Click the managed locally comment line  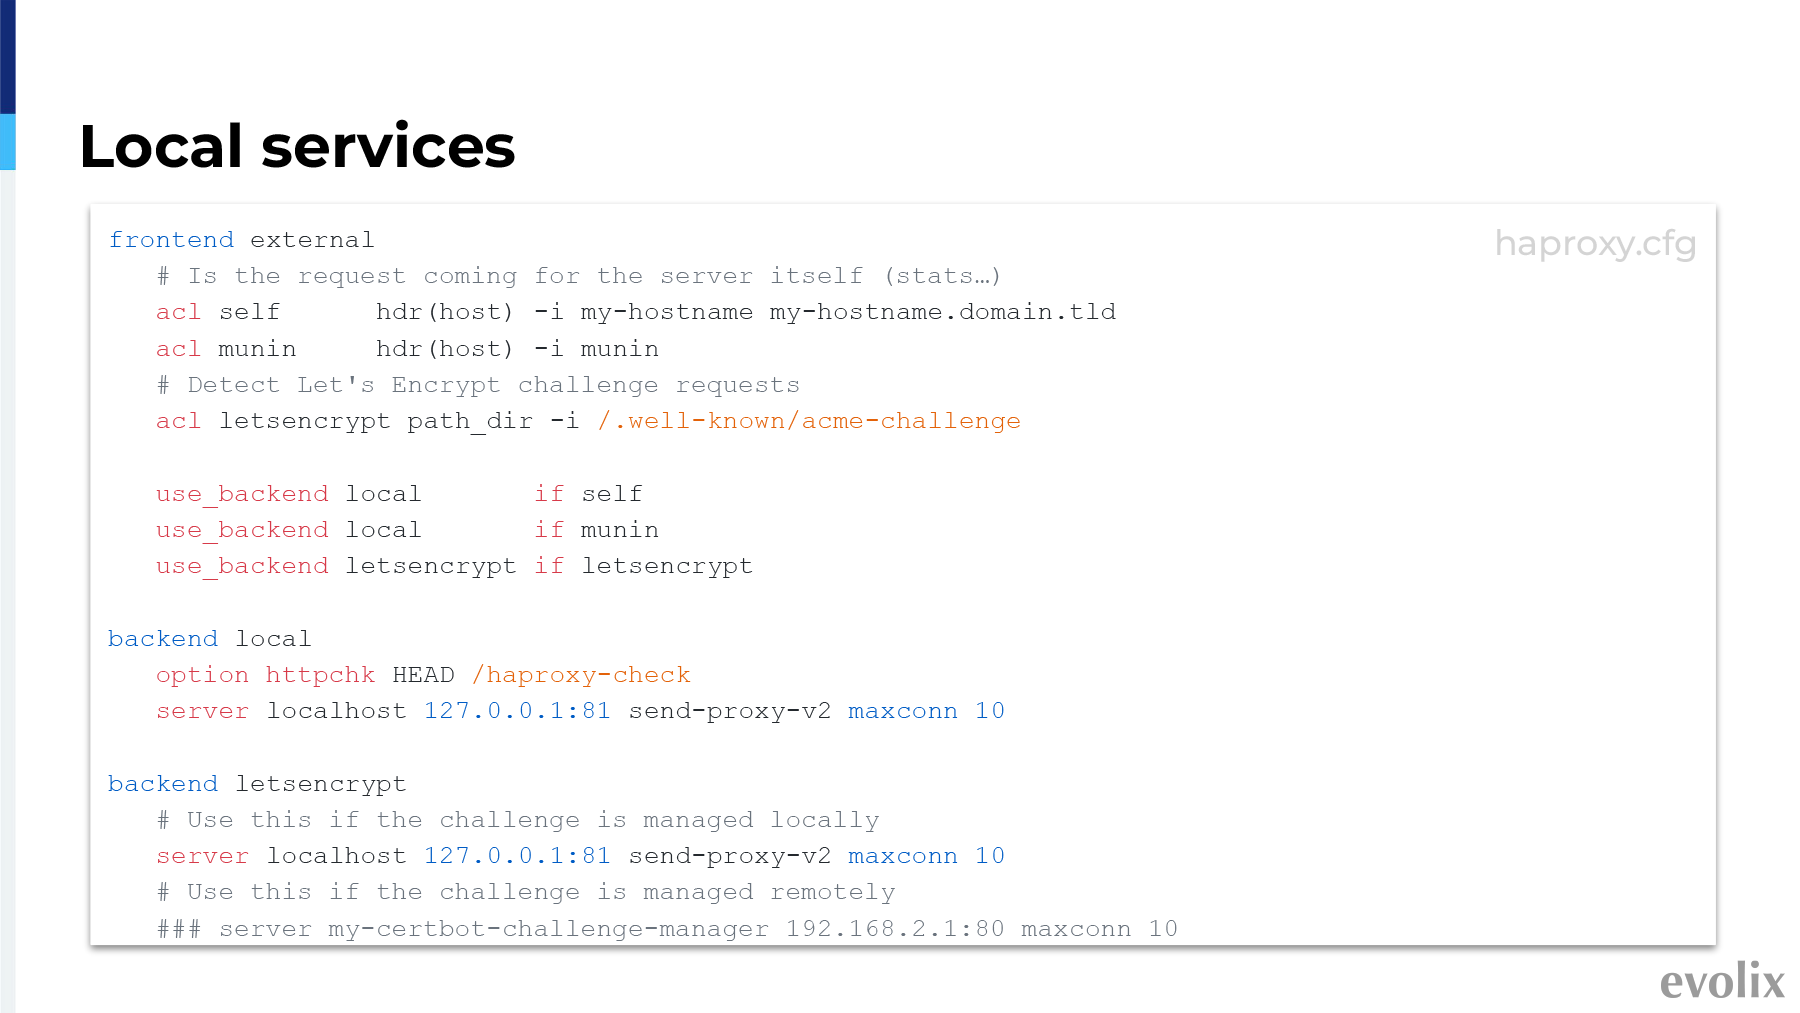[518, 820]
